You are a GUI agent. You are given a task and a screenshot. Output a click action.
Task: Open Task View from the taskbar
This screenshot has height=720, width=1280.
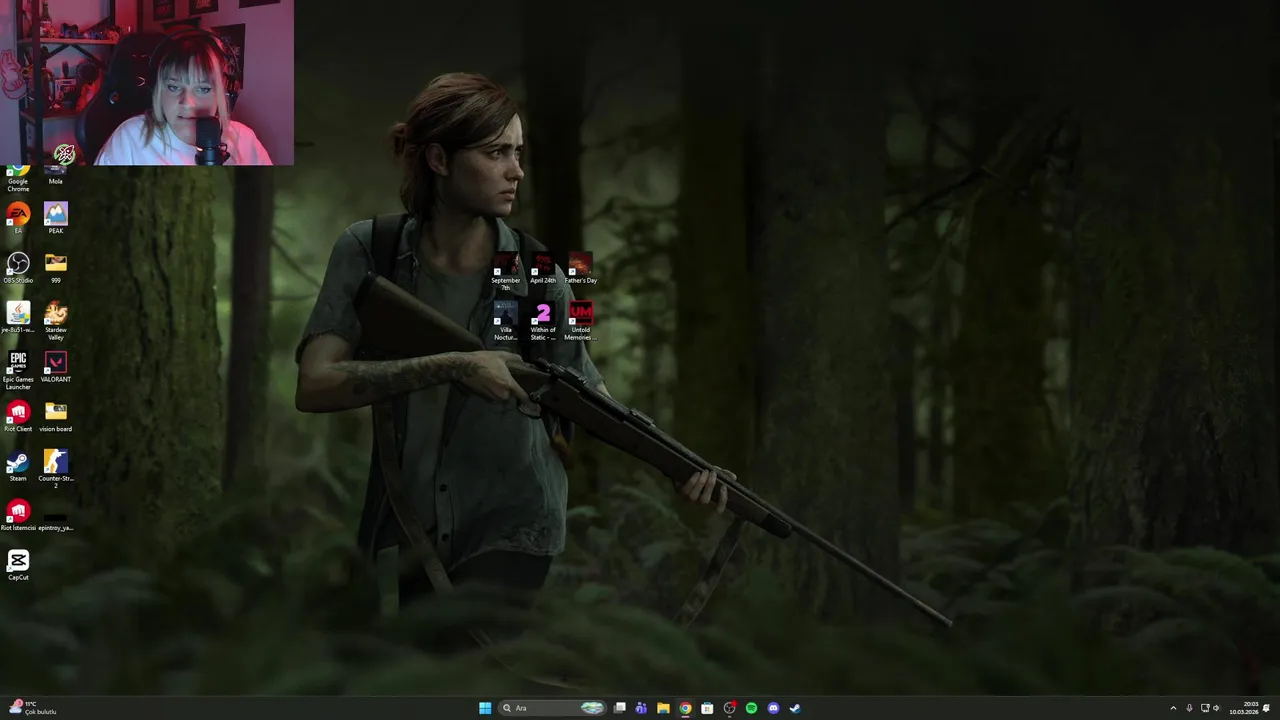pos(620,708)
